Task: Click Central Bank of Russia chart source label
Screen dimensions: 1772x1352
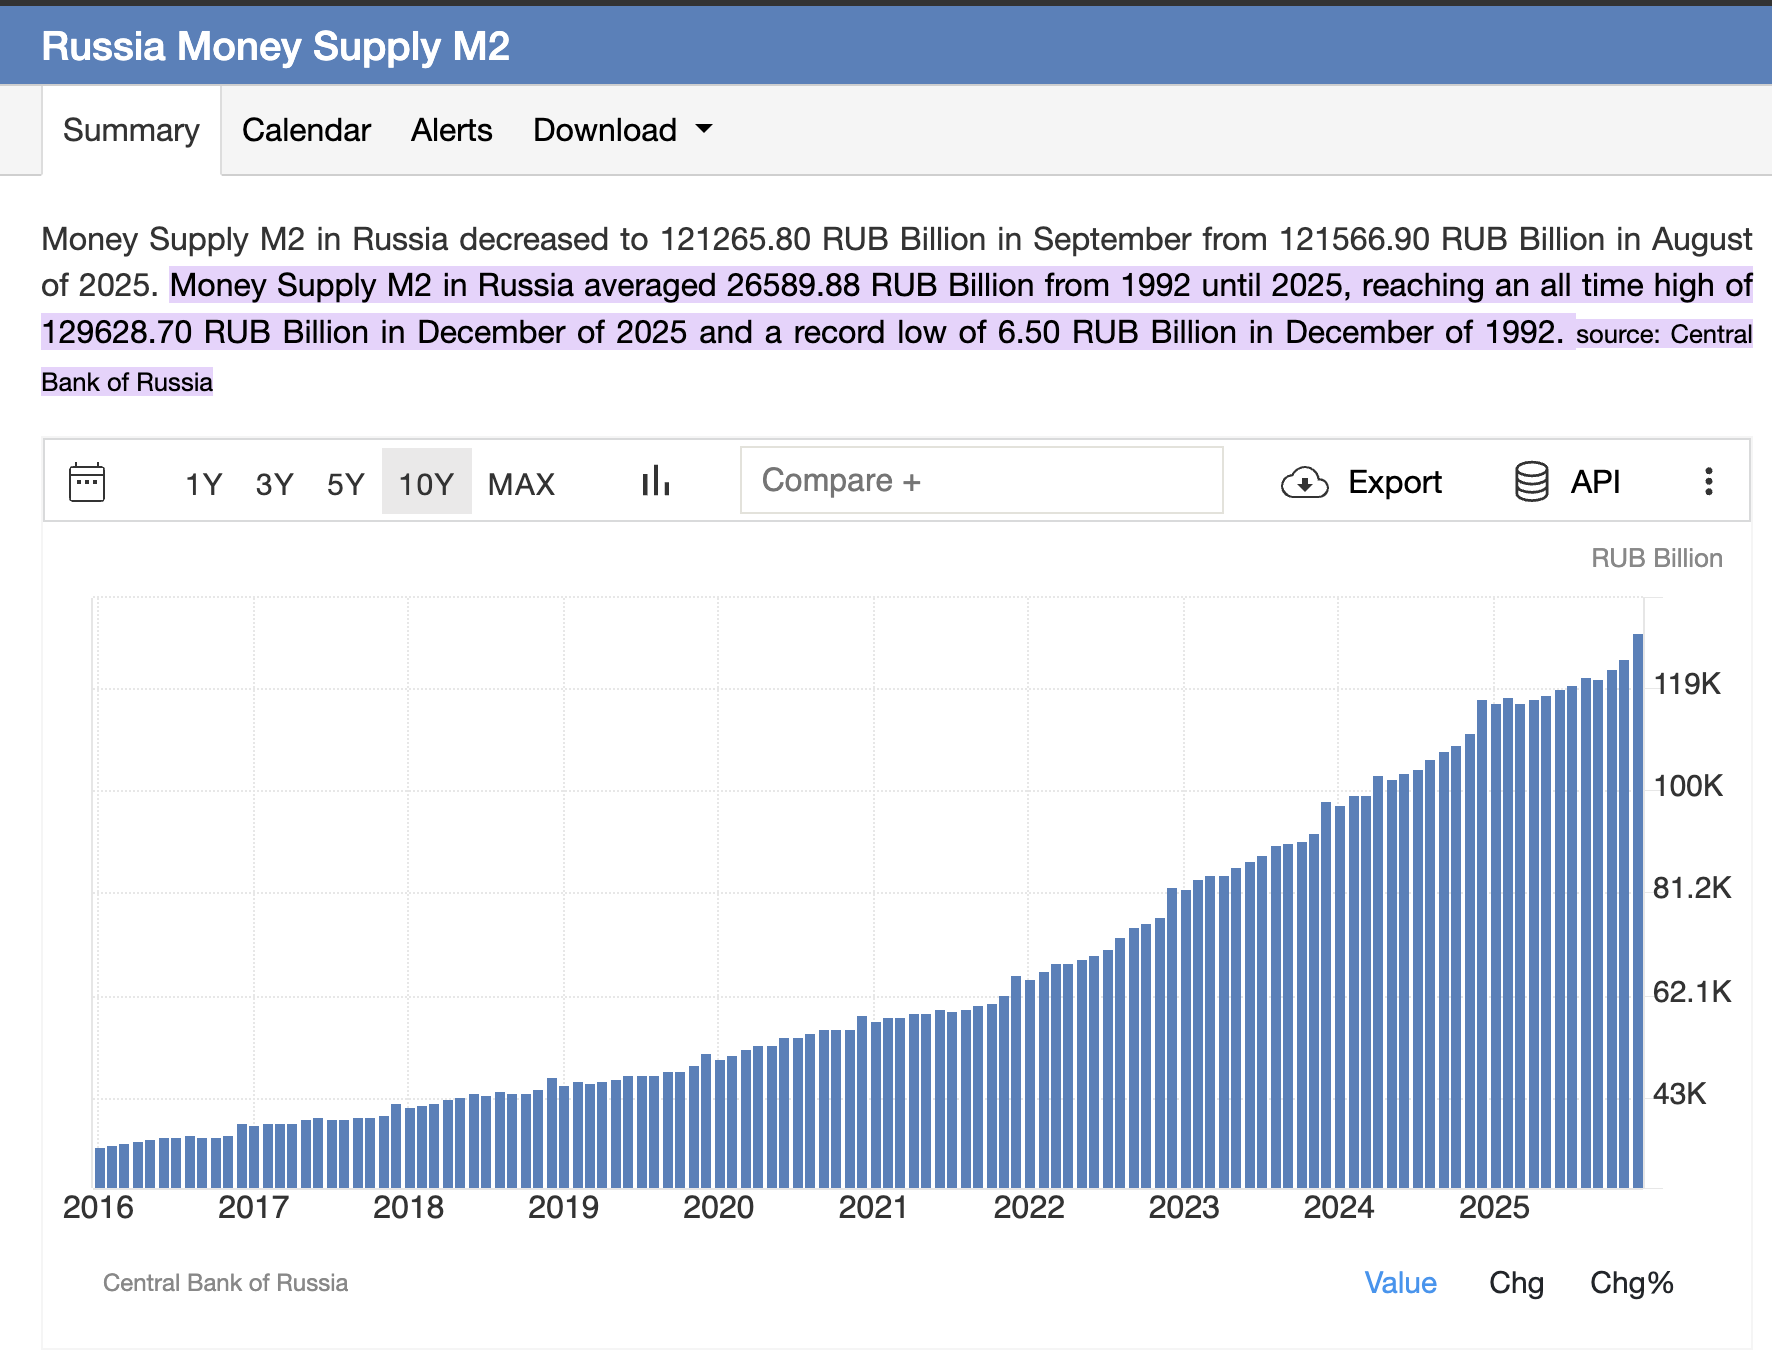Action: click(225, 1283)
